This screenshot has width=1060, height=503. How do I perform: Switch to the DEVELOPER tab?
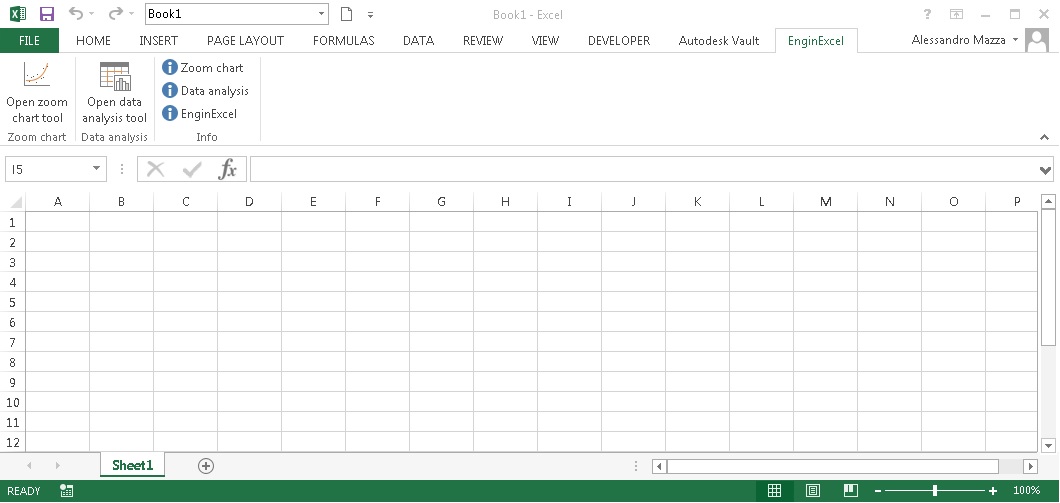619,41
